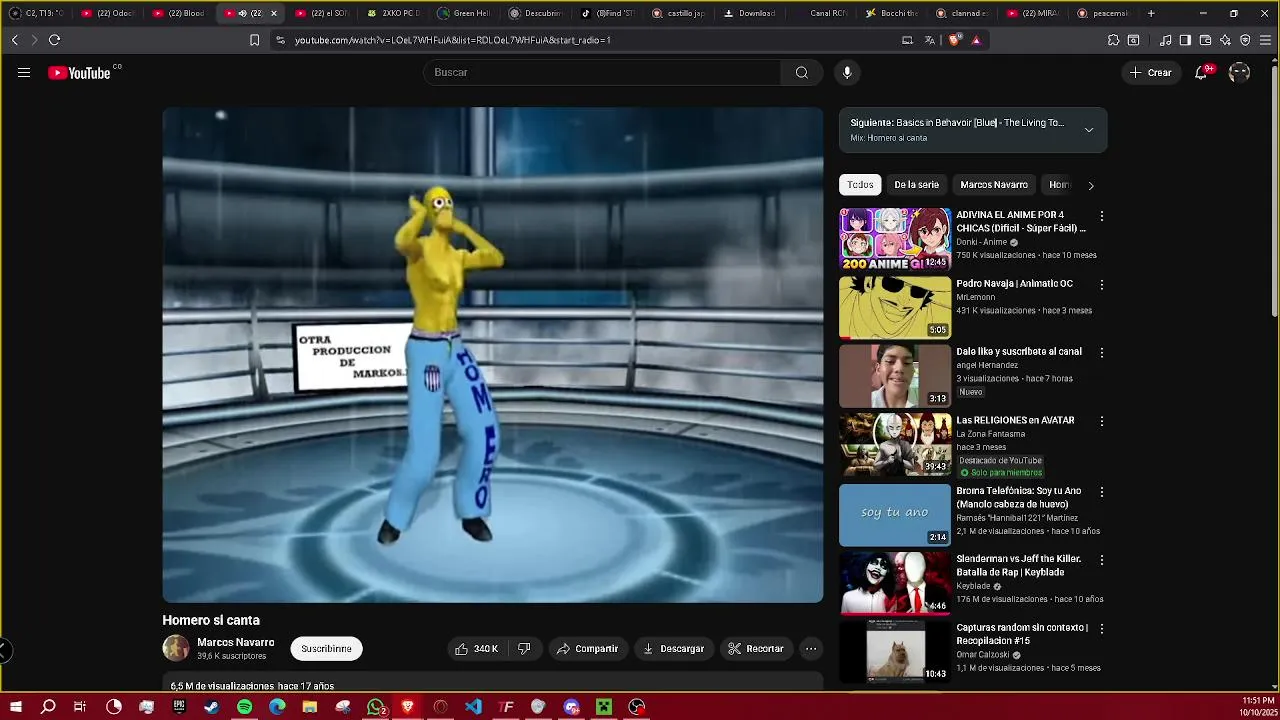Go back using browser back arrow
This screenshot has height=720, width=1280.
(x=14, y=40)
